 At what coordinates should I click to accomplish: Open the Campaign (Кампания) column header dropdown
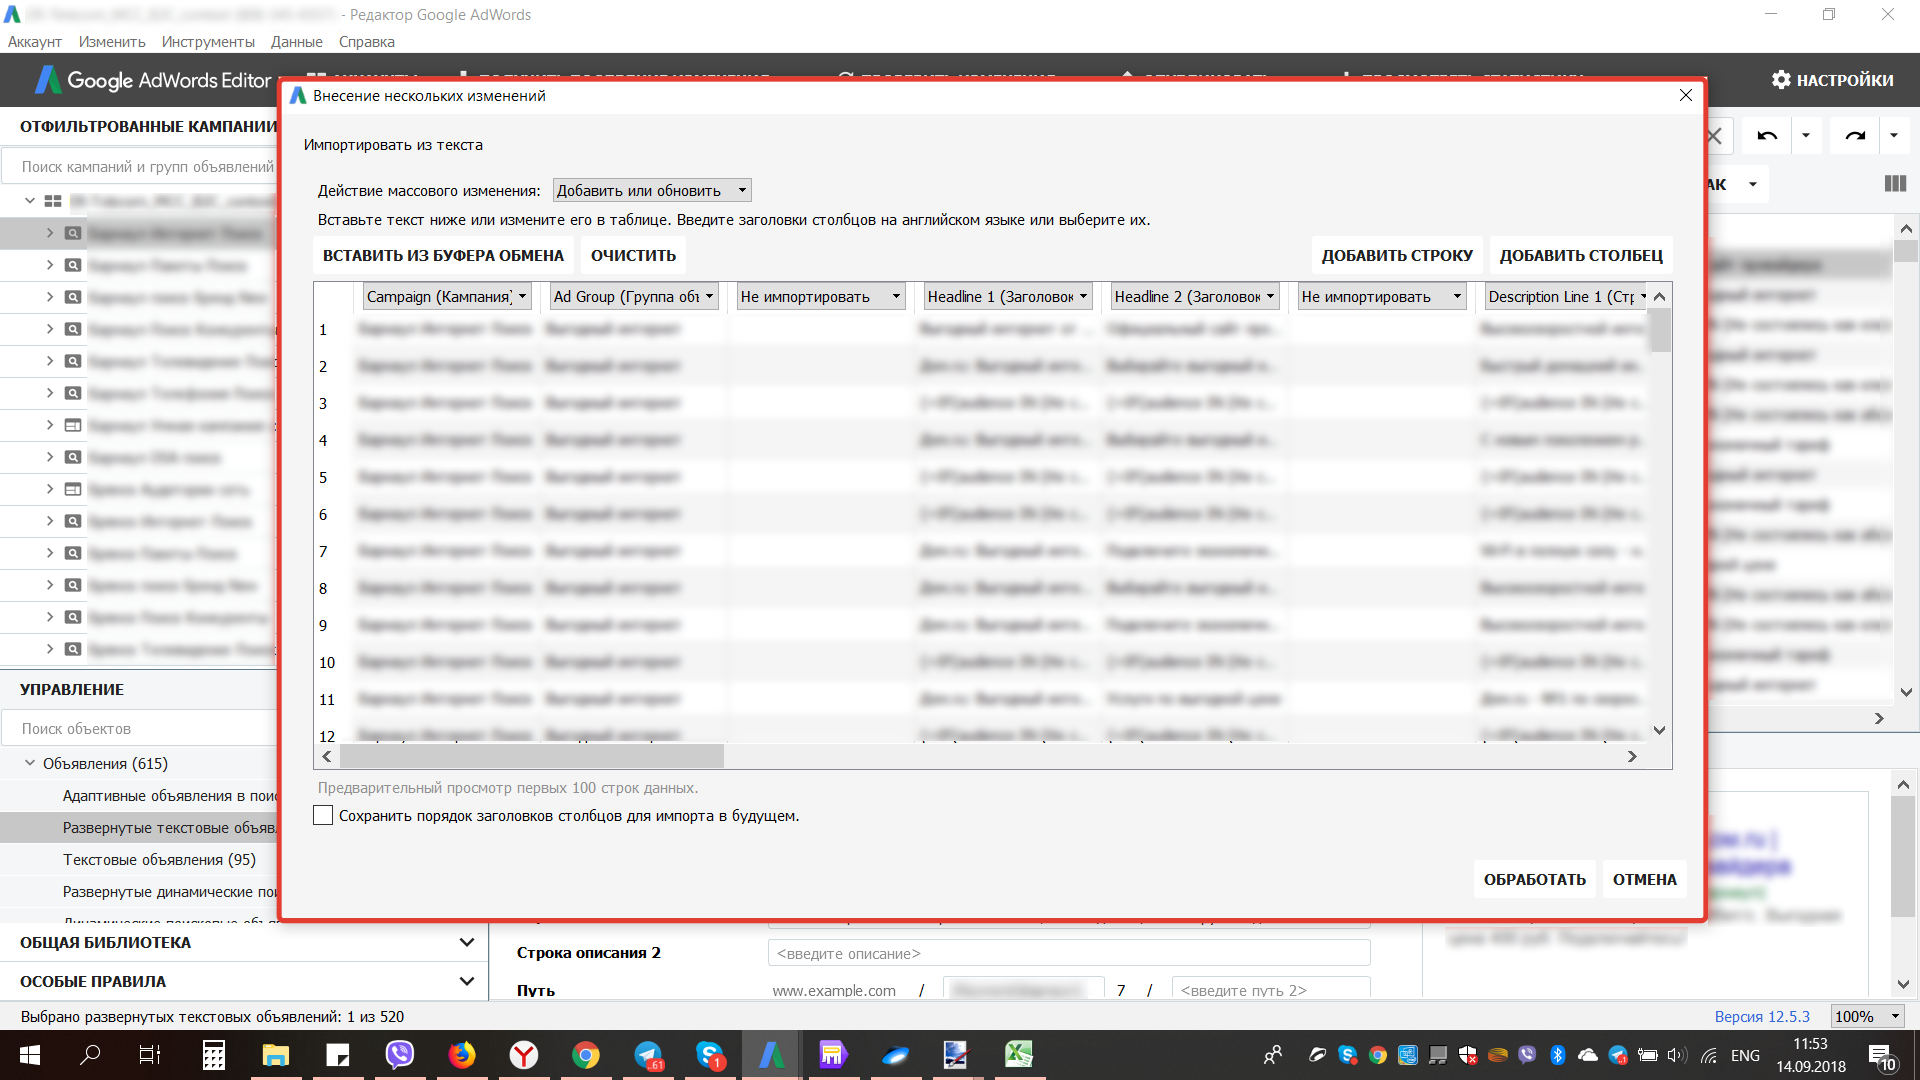click(446, 296)
